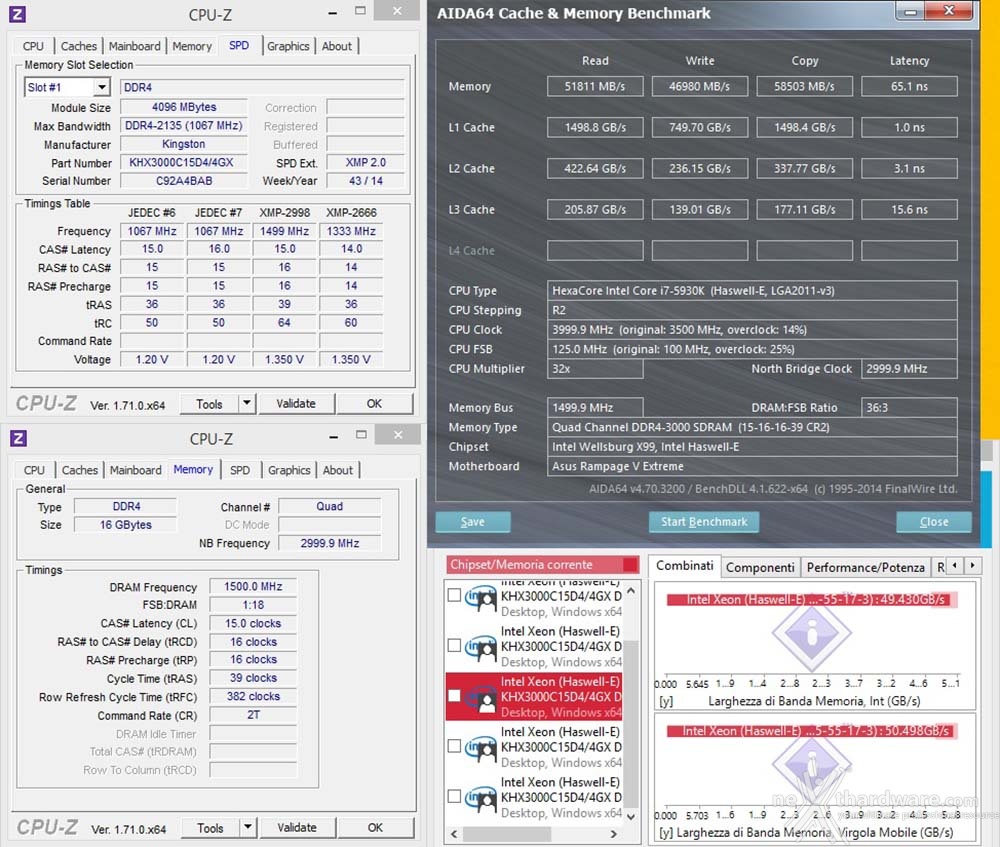Click the XMP-2998 column header in Timings Table
The height and width of the screenshot is (847, 1000).
(x=284, y=213)
